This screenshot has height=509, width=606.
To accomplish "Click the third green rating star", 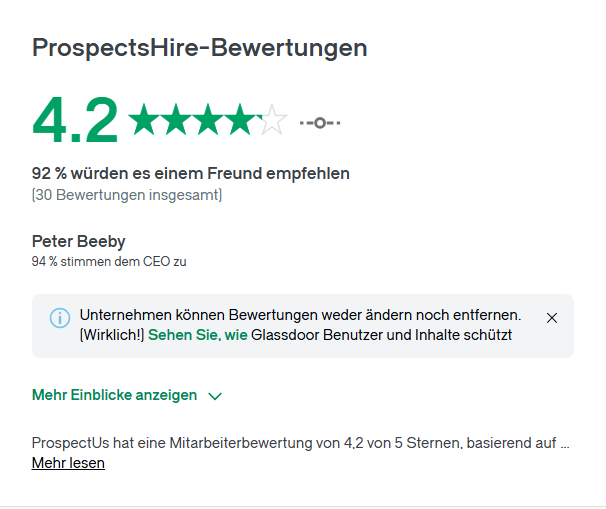I will pyautogui.click(x=208, y=119).
